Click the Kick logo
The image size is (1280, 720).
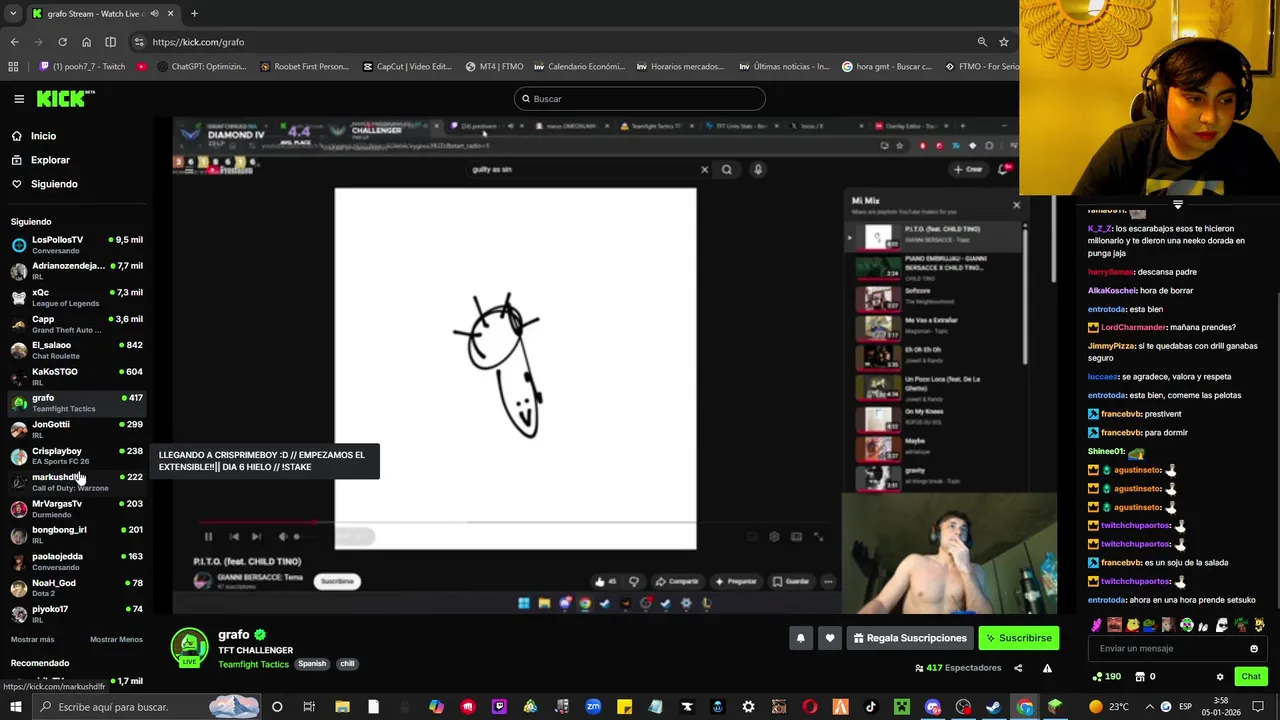click(x=66, y=98)
